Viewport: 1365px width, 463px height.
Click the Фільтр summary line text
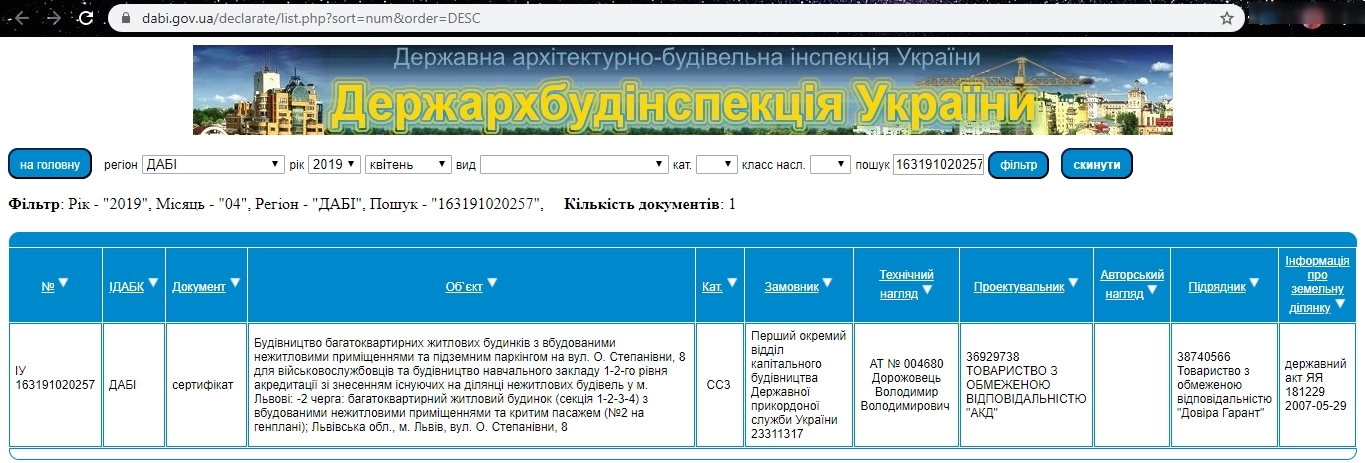pyautogui.click(x=276, y=204)
